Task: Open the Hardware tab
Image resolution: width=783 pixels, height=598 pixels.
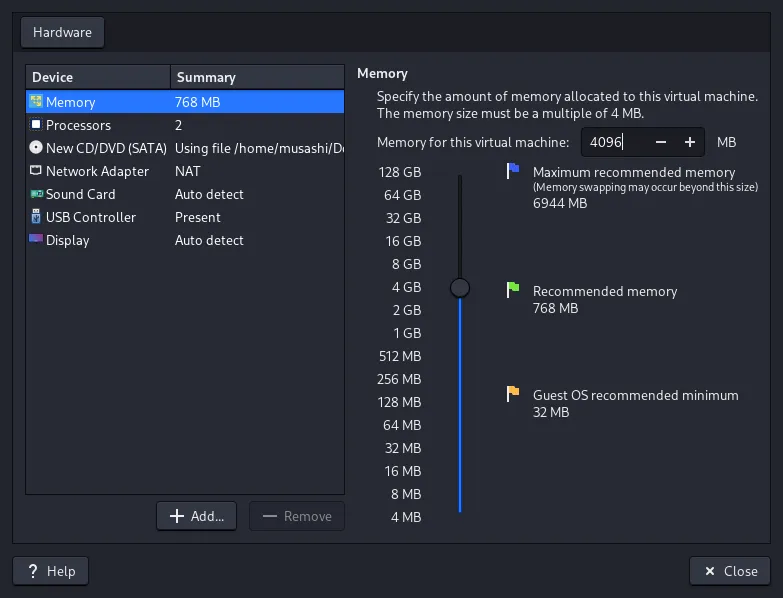Action: (62, 32)
